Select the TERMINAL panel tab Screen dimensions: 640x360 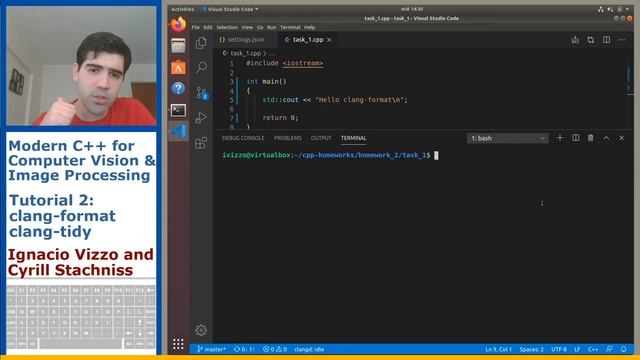pos(353,138)
